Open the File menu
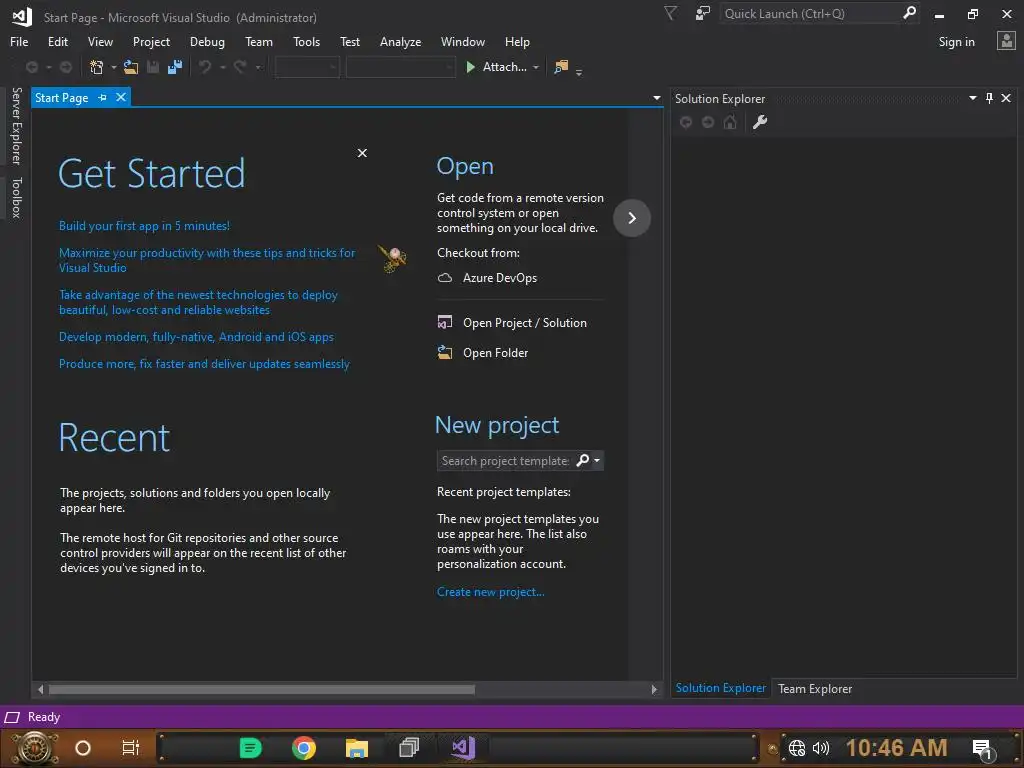Screen dimensions: 1024x768 click(x=19, y=42)
